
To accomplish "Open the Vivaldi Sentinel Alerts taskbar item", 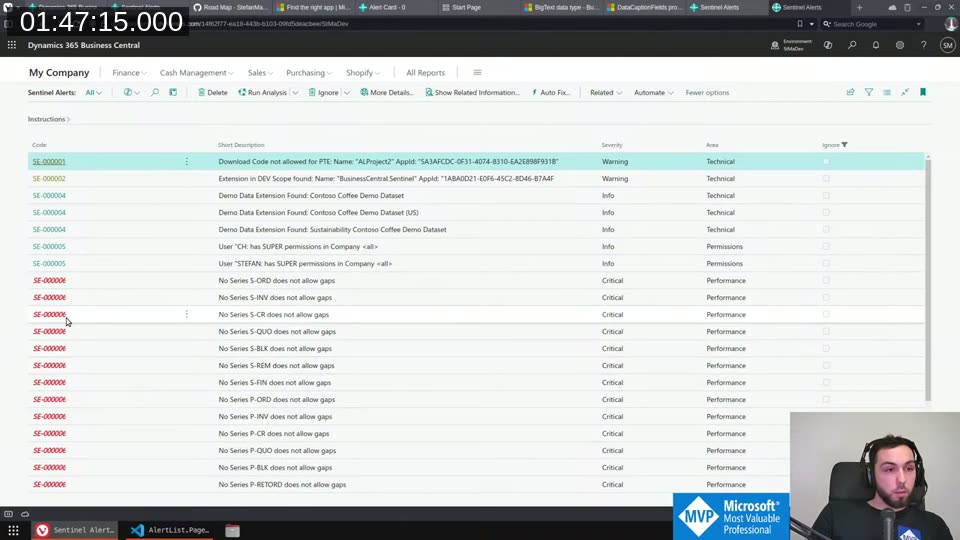I will [75, 530].
